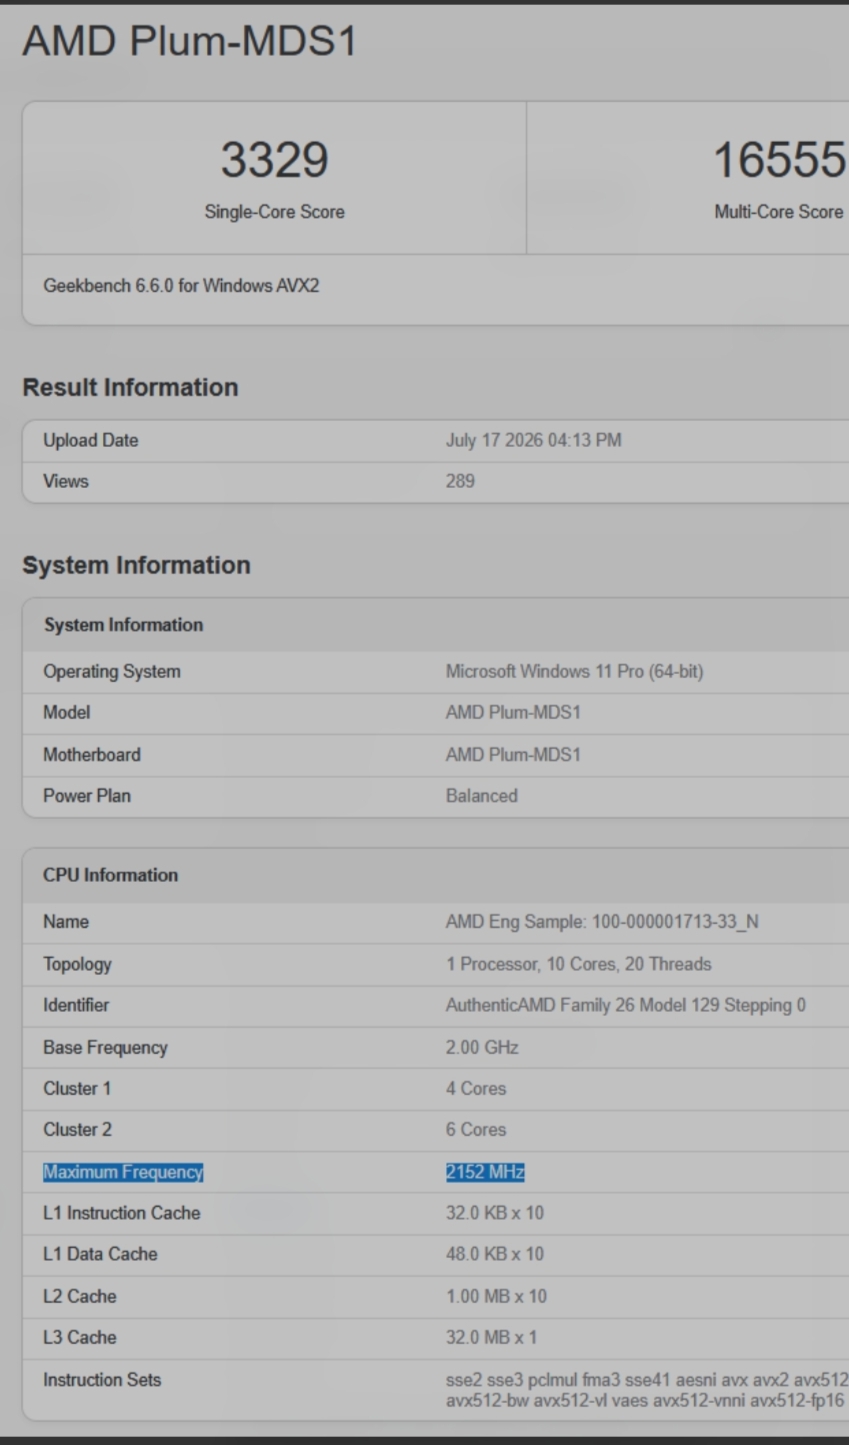Select the single-core score 3329

click(x=274, y=160)
